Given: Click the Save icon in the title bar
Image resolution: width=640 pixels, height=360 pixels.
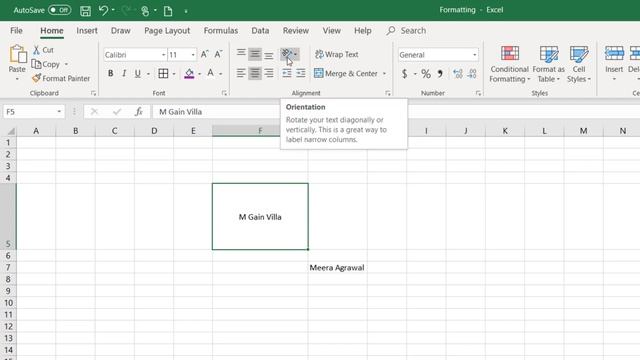Looking at the screenshot, I should click(x=85, y=11).
